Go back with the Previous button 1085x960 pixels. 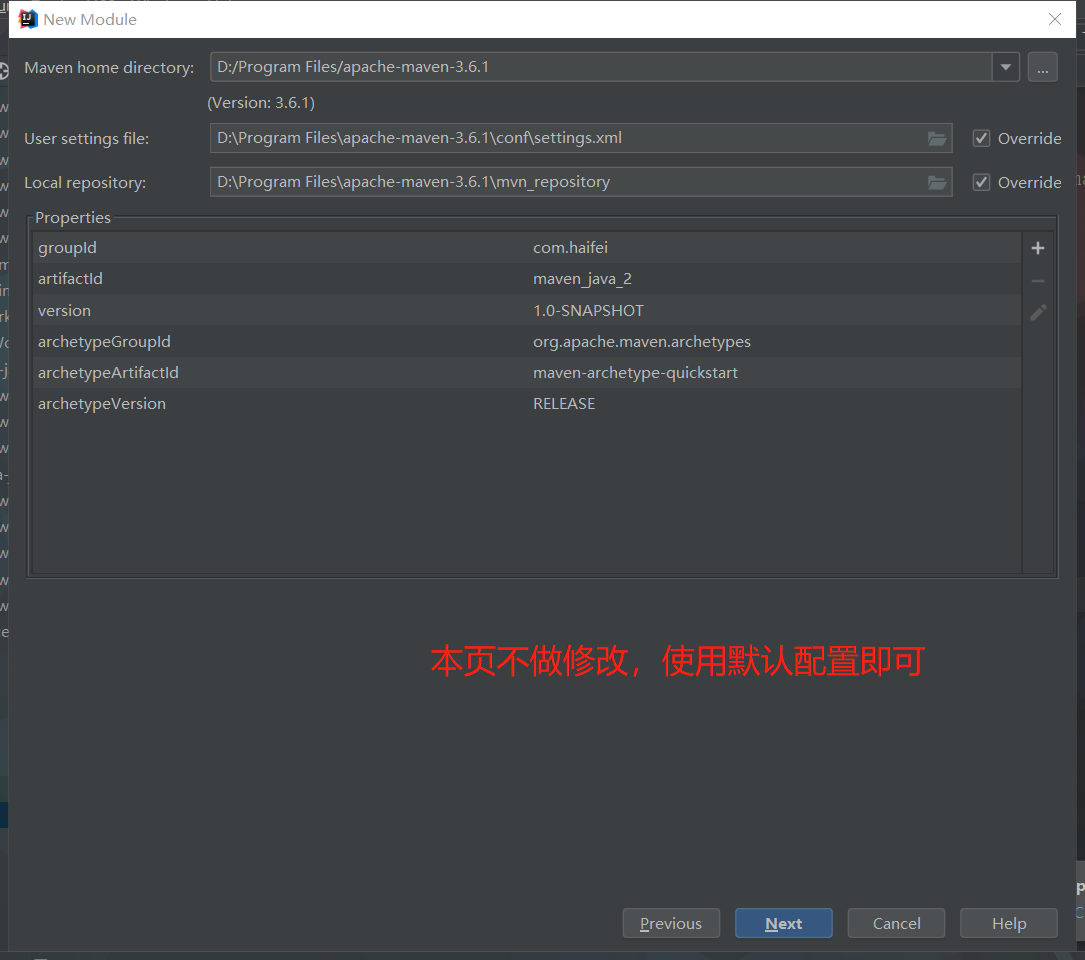coord(671,923)
